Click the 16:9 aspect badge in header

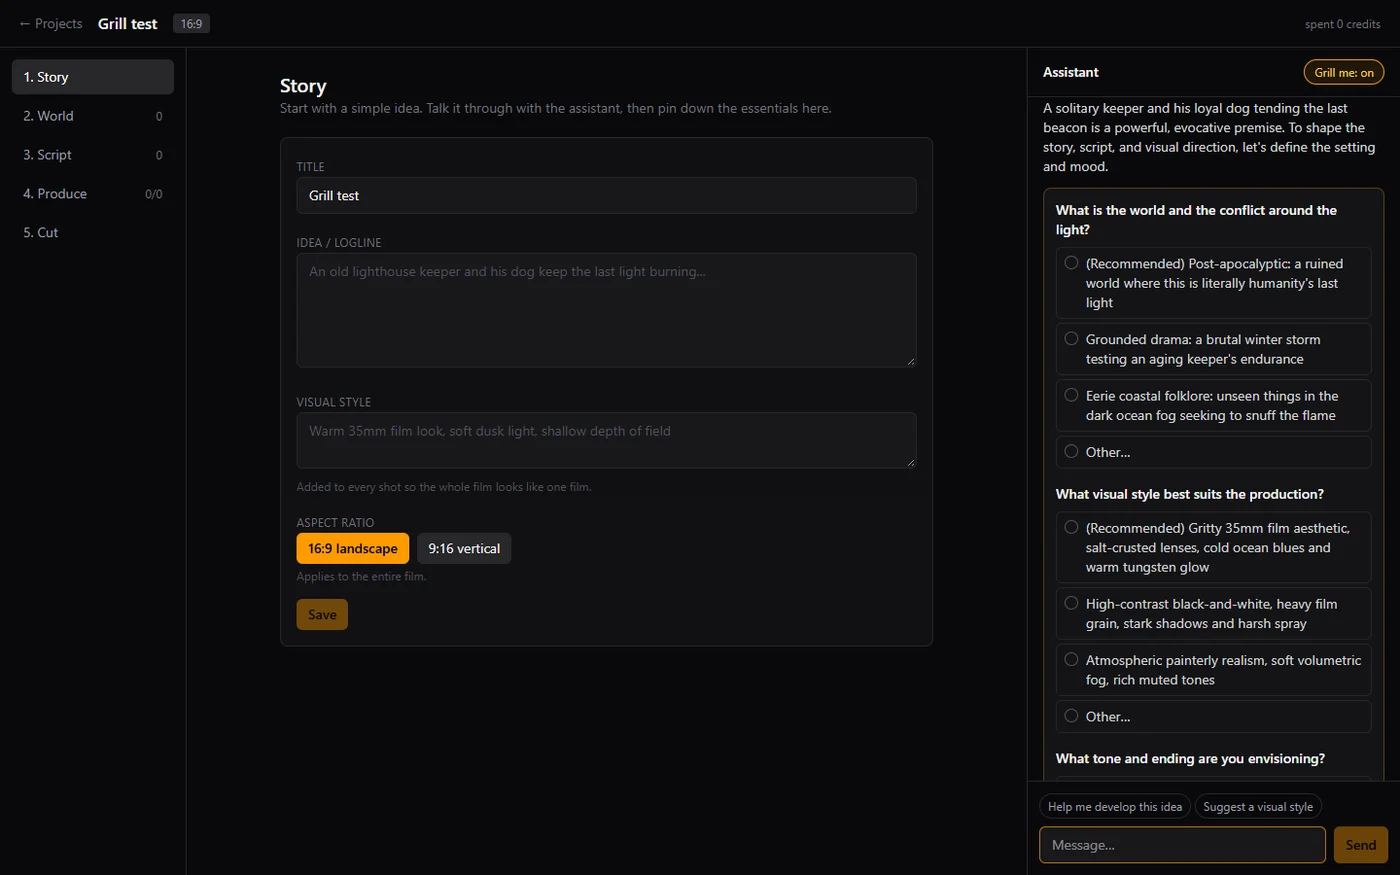191,24
